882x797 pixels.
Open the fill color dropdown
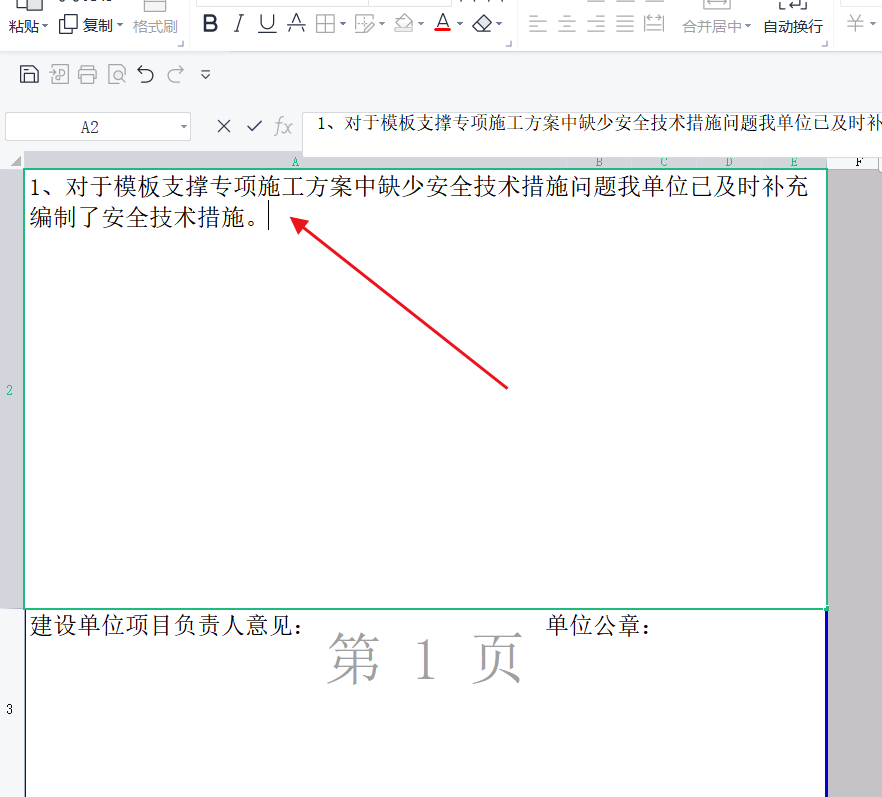tap(421, 24)
